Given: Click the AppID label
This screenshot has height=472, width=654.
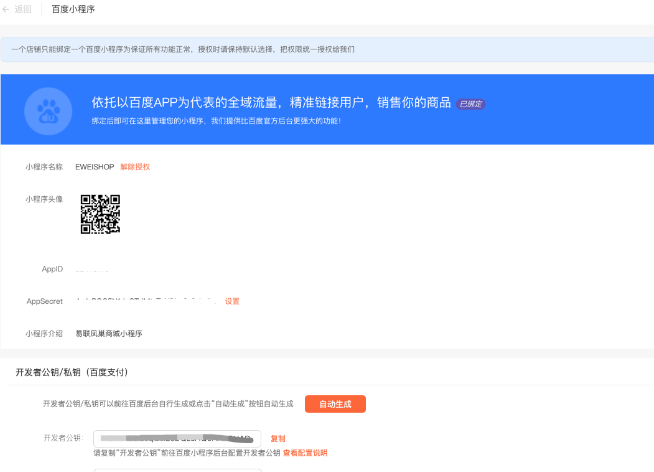Looking at the screenshot, I should [52, 269].
